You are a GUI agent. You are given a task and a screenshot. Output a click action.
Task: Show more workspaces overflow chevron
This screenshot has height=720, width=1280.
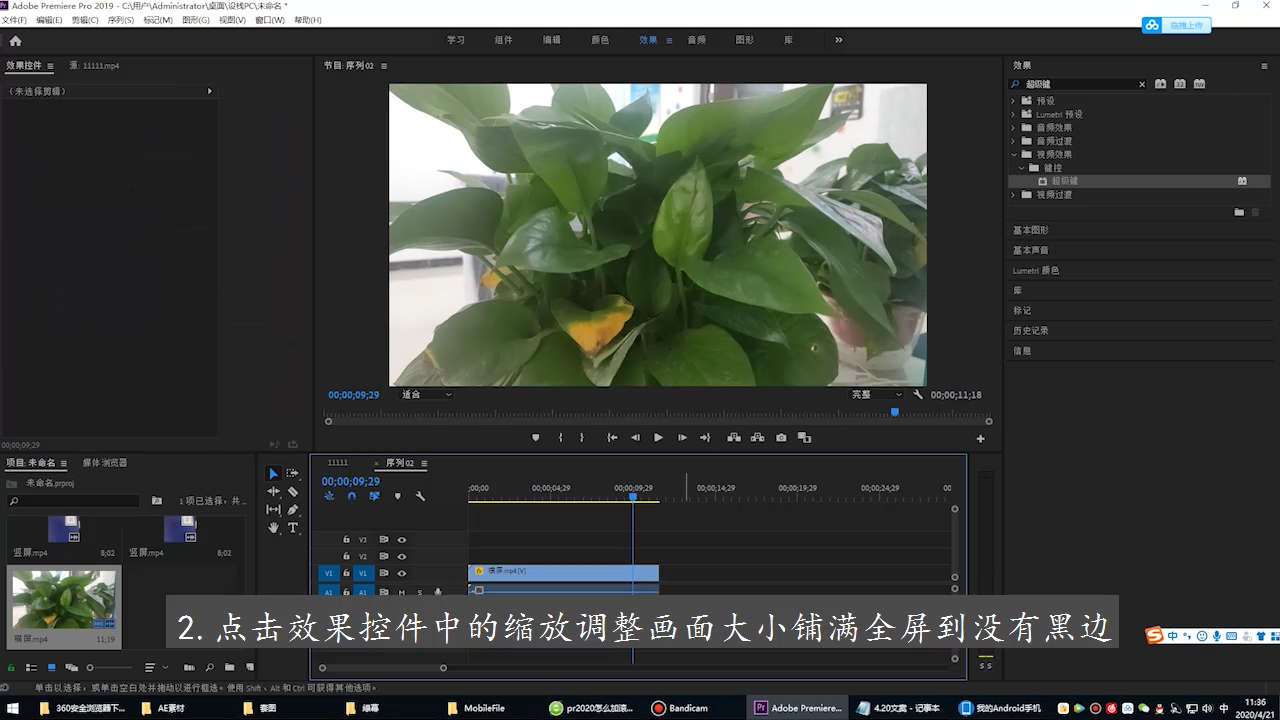pyautogui.click(x=838, y=40)
